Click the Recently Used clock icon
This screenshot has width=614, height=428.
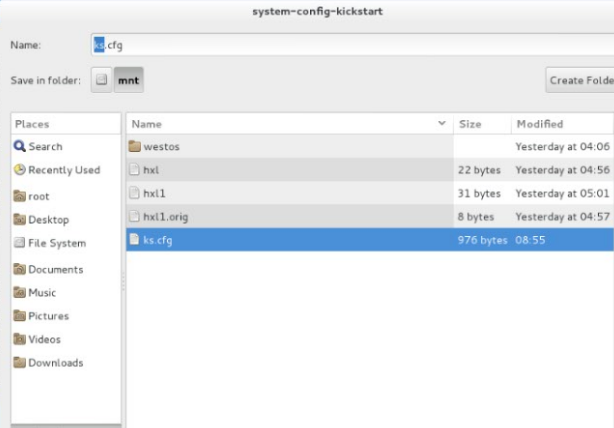19,170
